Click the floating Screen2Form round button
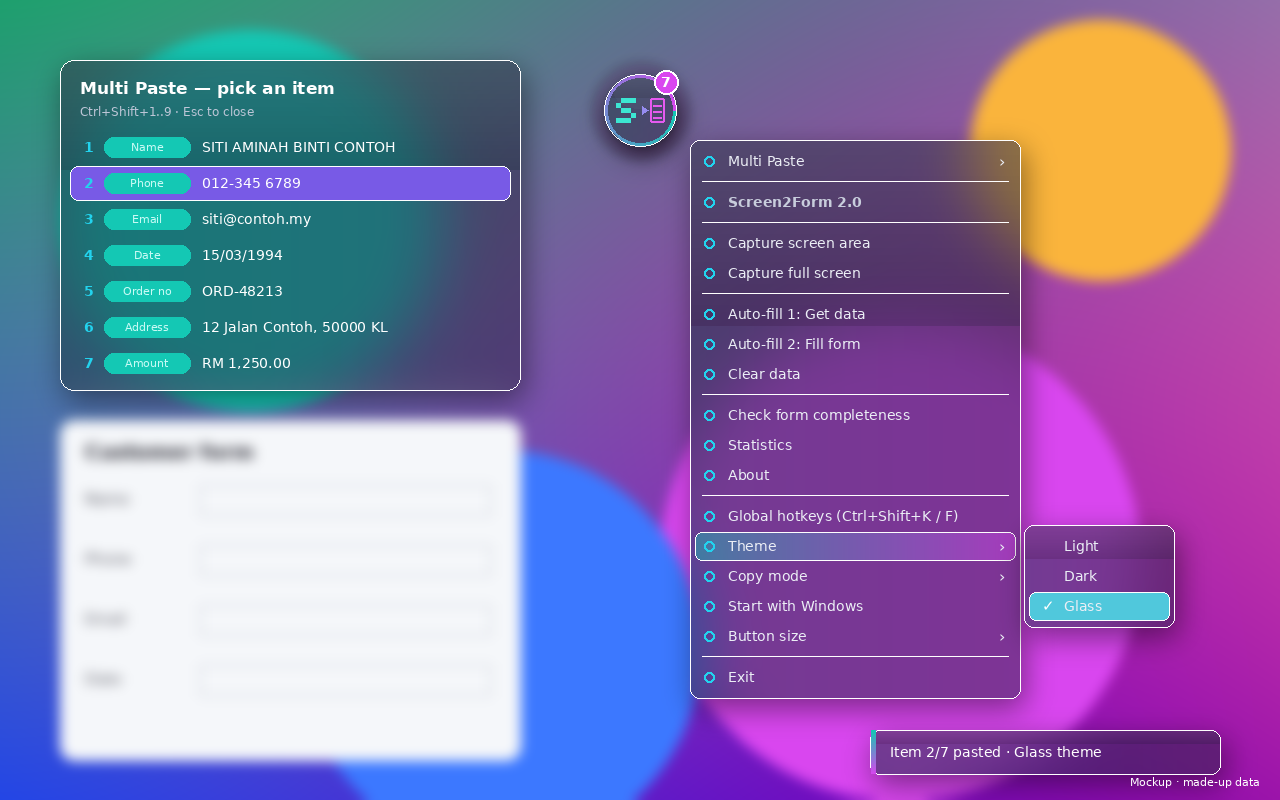The width and height of the screenshot is (1280, 800). (x=640, y=110)
